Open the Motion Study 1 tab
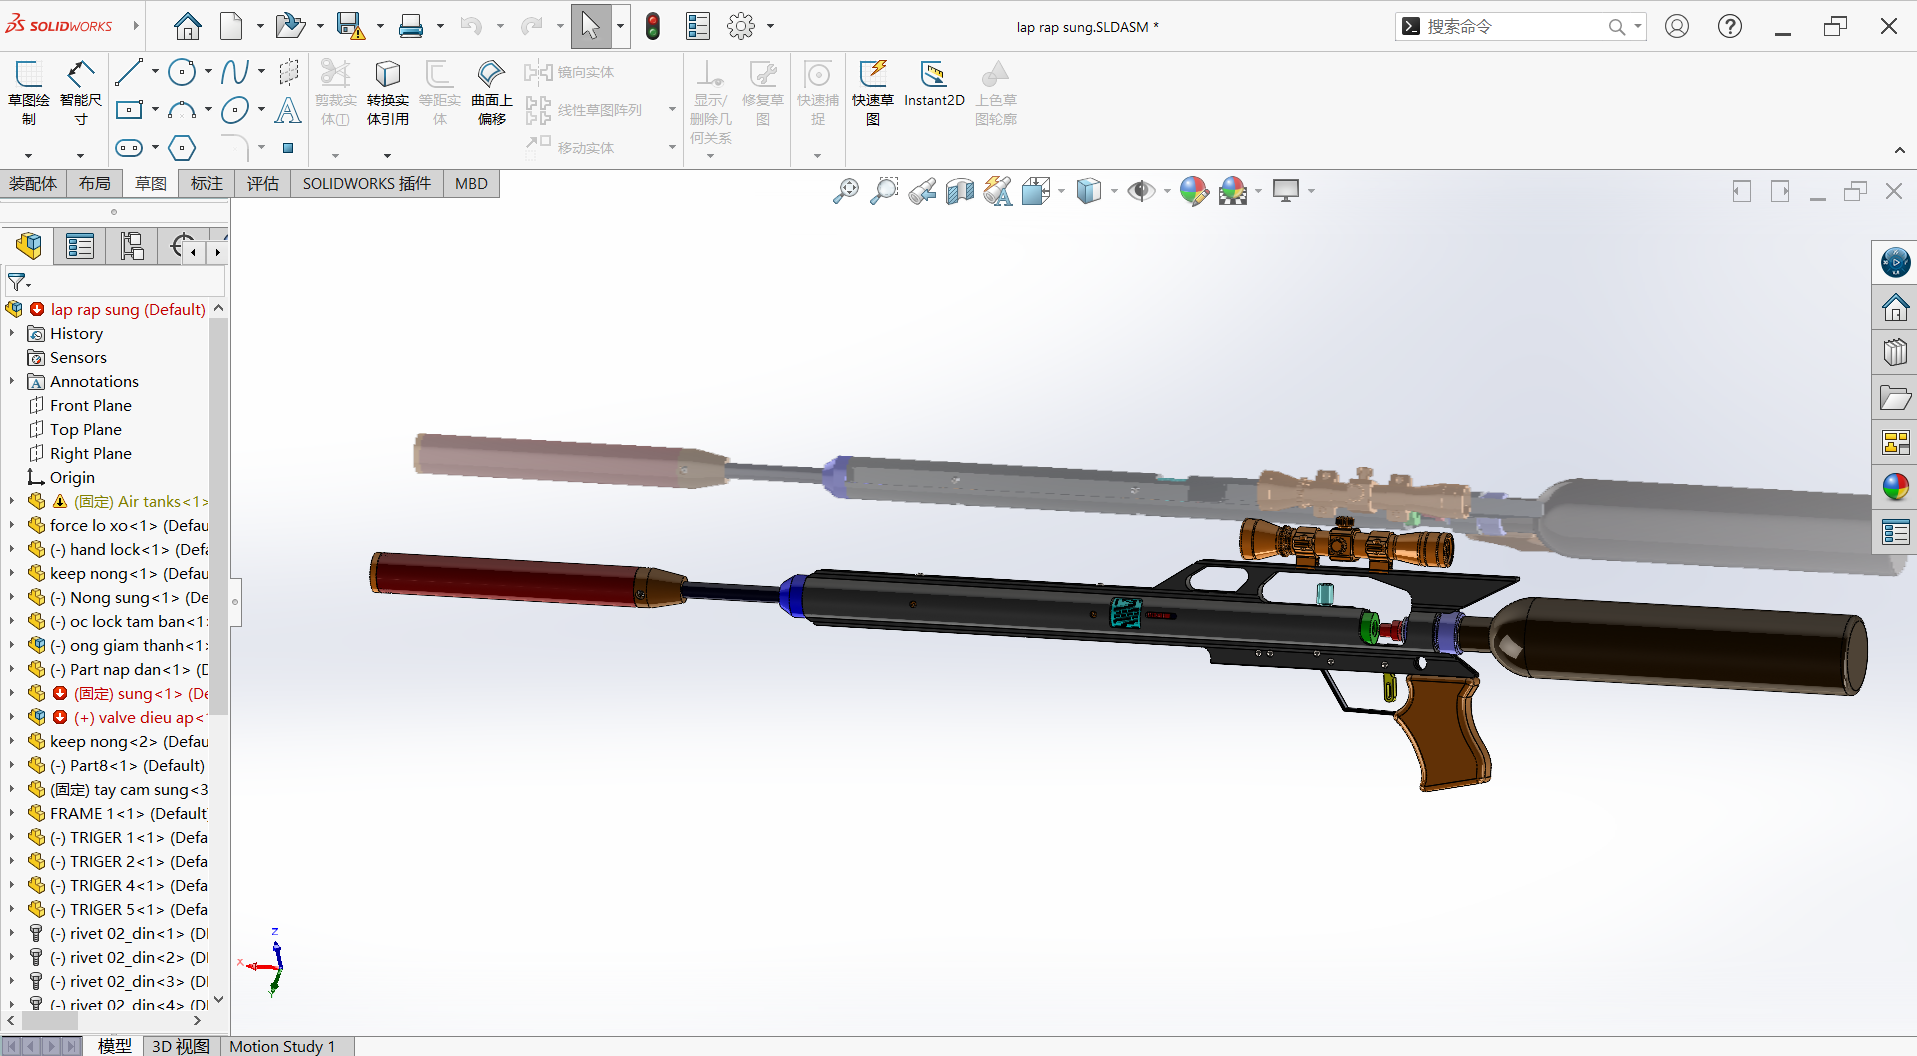This screenshot has height=1056, width=1917. [283, 1046]
